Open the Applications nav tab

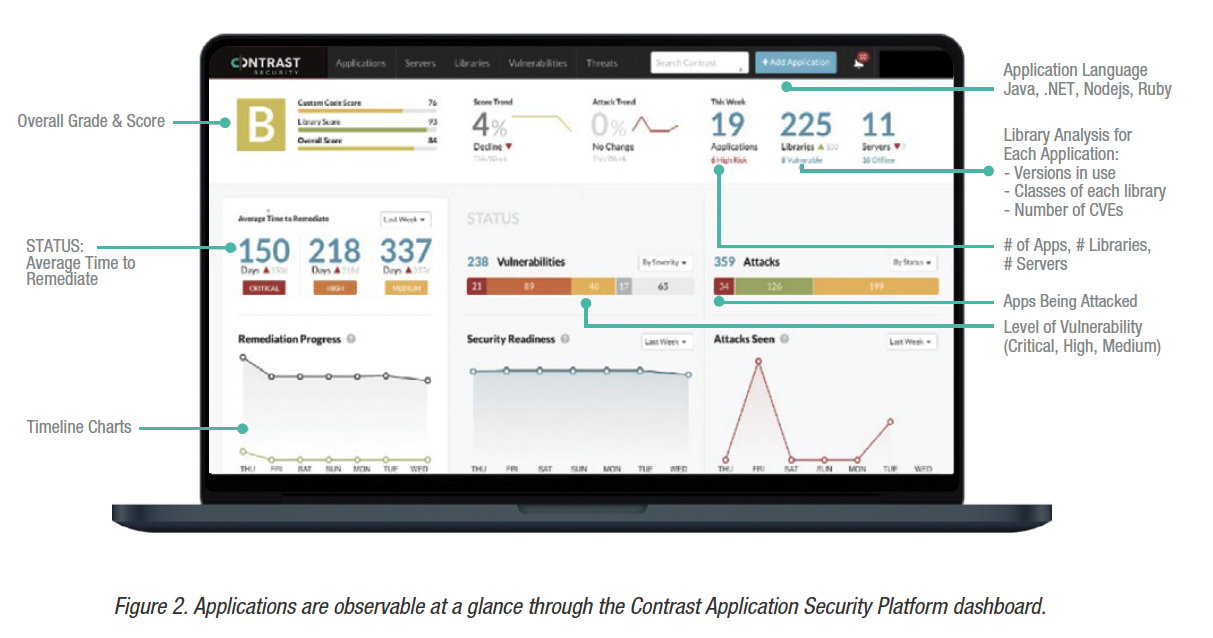(x=361, y=63)
